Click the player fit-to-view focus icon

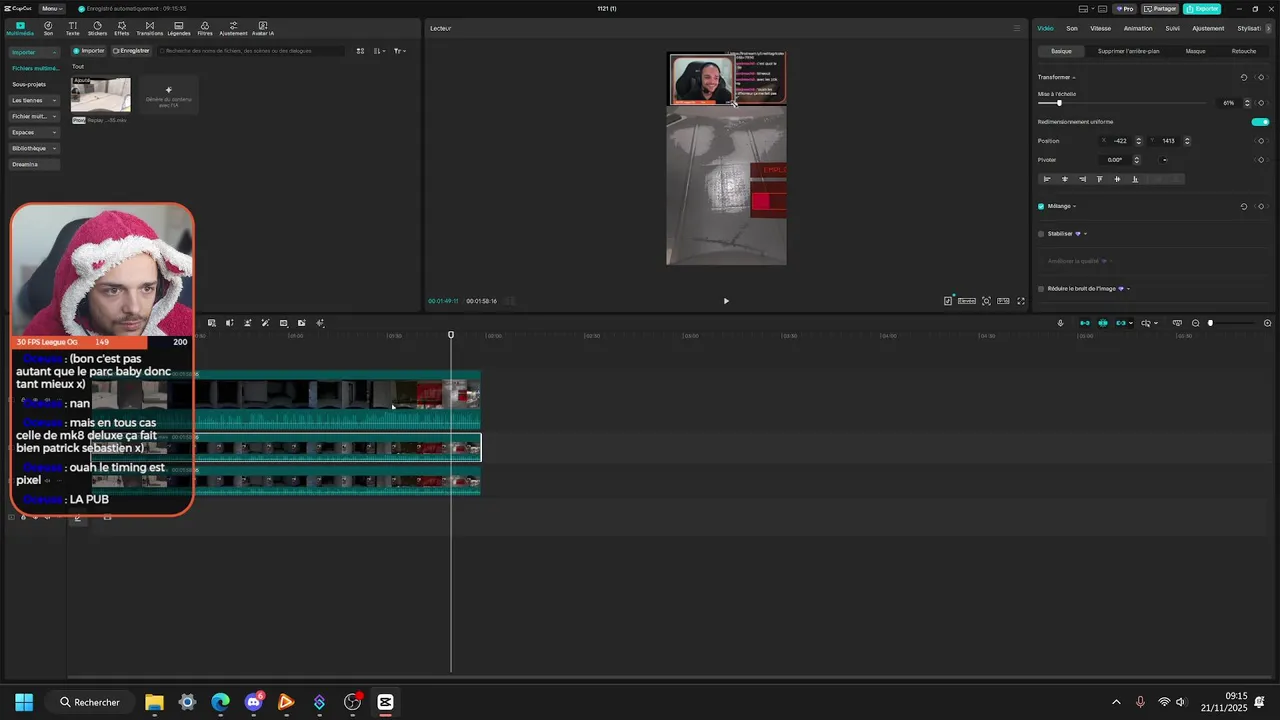(986, 301)
